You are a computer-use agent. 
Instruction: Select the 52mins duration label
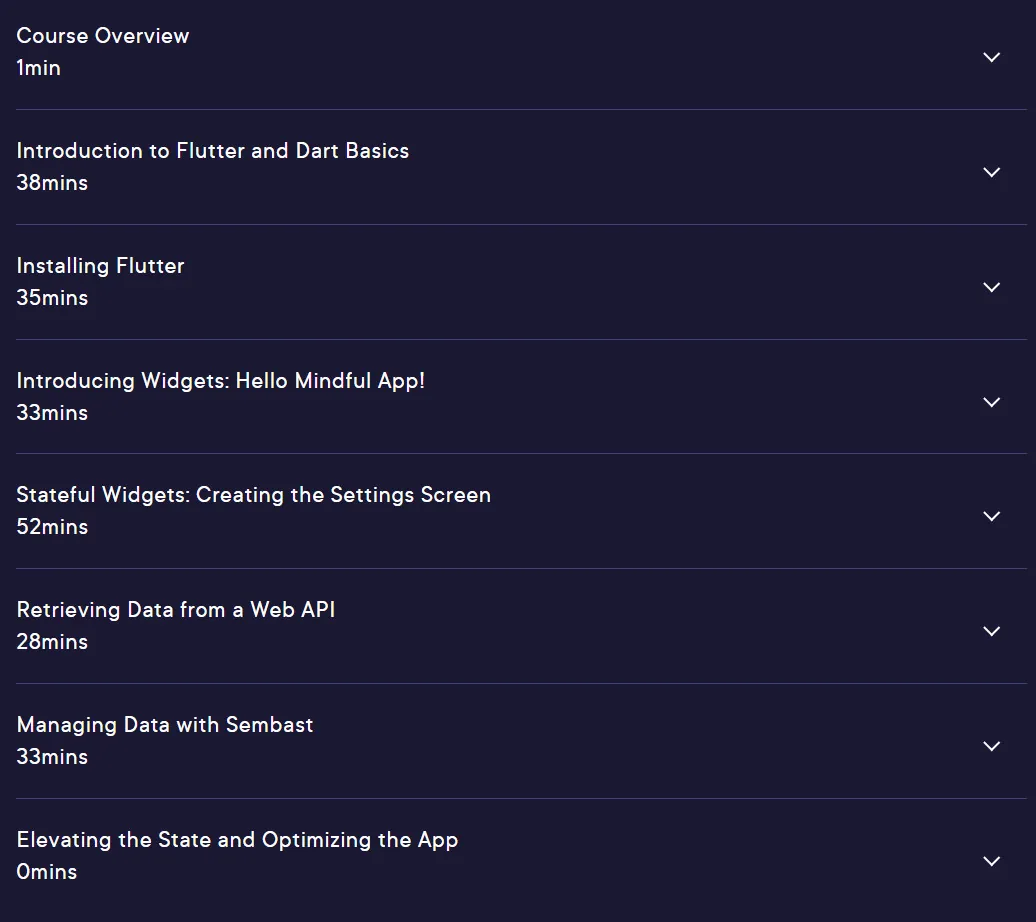(x=52, y=527)
